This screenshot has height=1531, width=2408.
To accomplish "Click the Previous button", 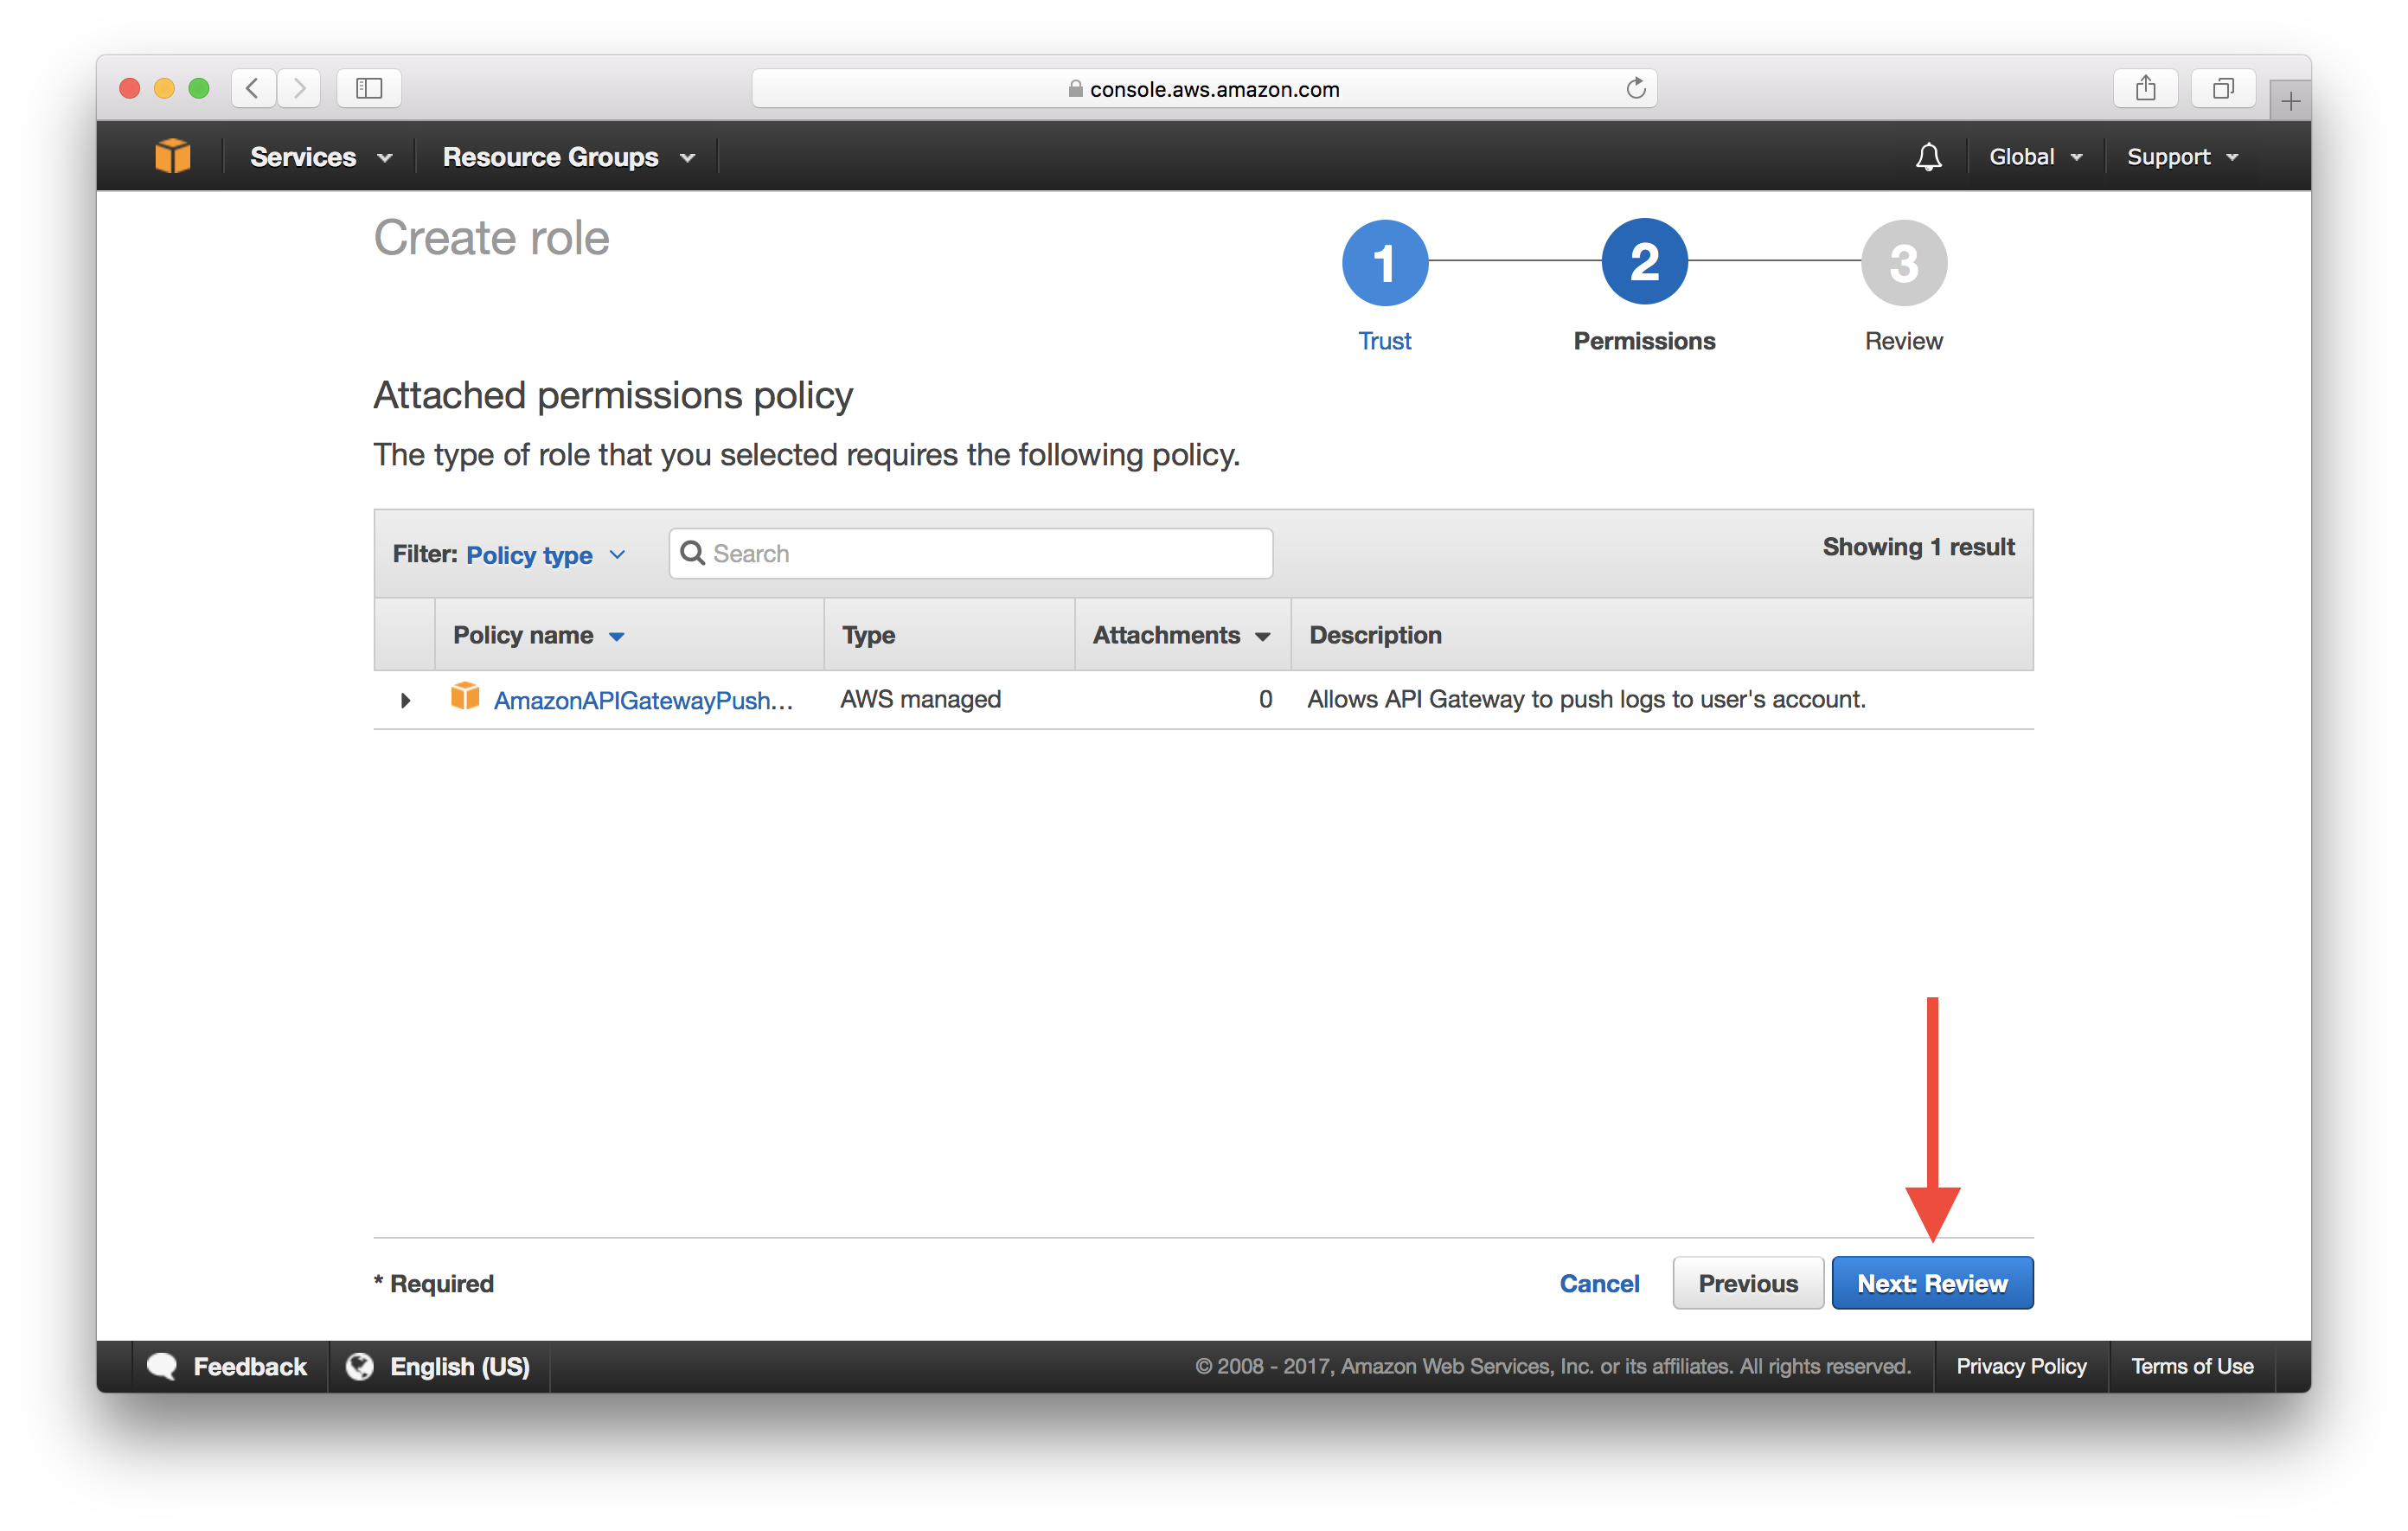I will coord(1748,1284).
